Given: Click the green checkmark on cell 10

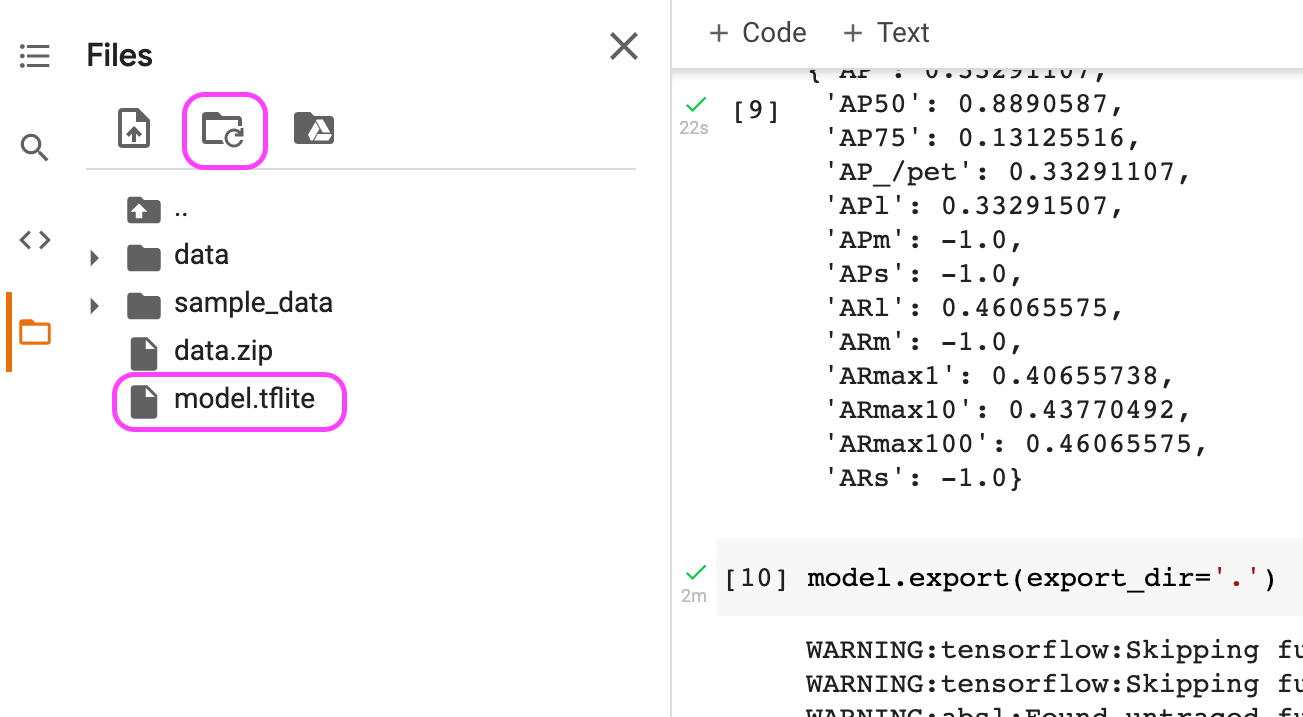Looking at the screenshot, I should click(x=694, y=572).
